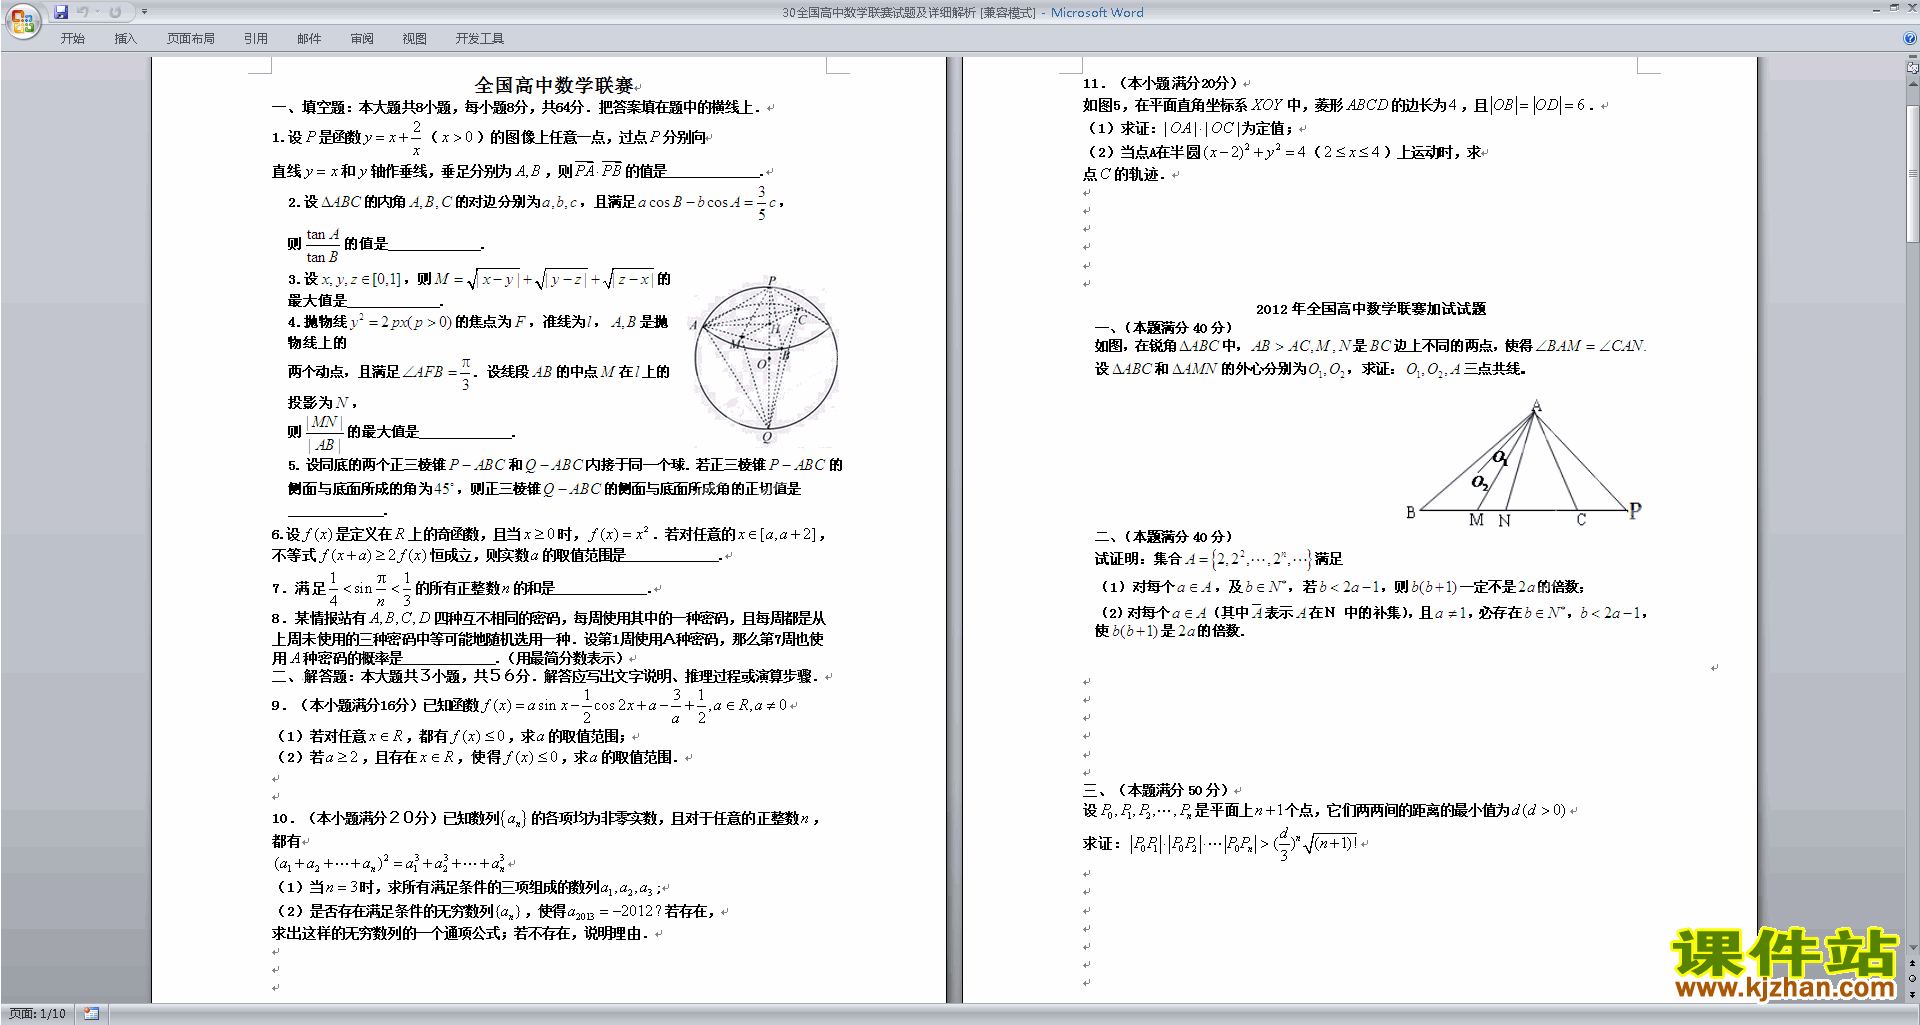Toggle the ruler view icon above scrollbar
1920x1025 pixels.
tap(1913, 68)
